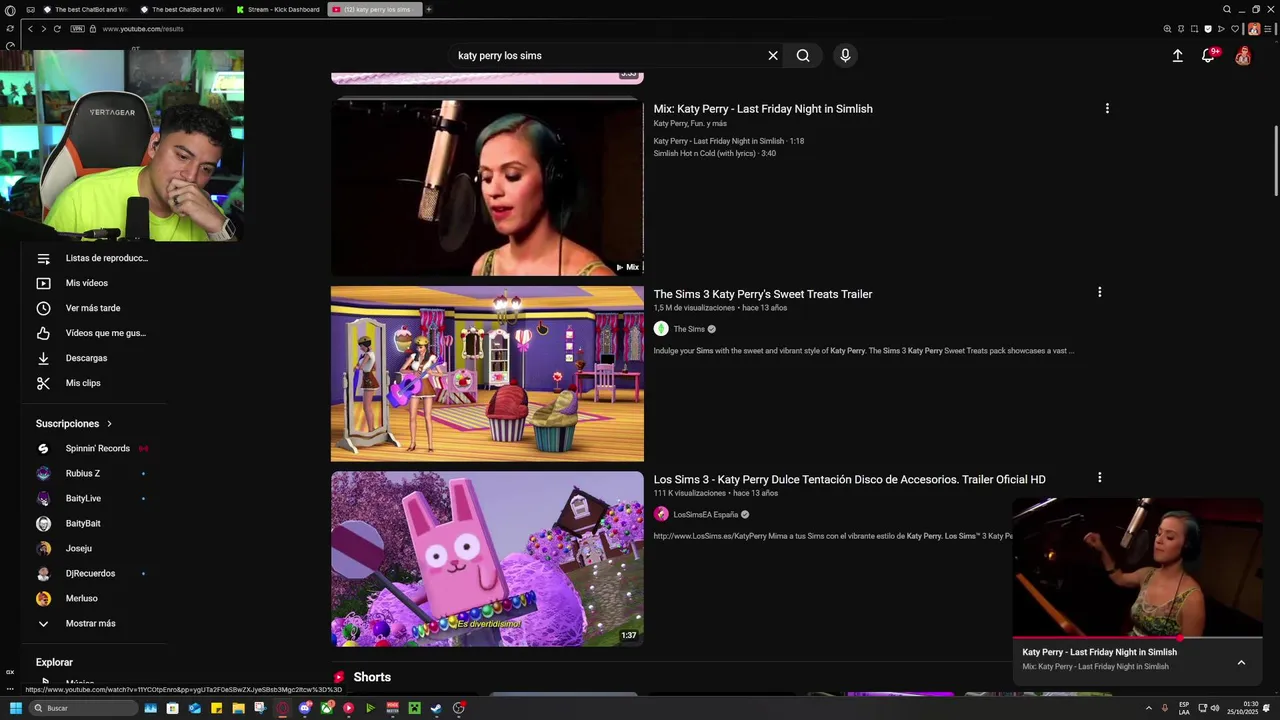Open the upload video icon
1280x720 pixels.
point(1177,56)
